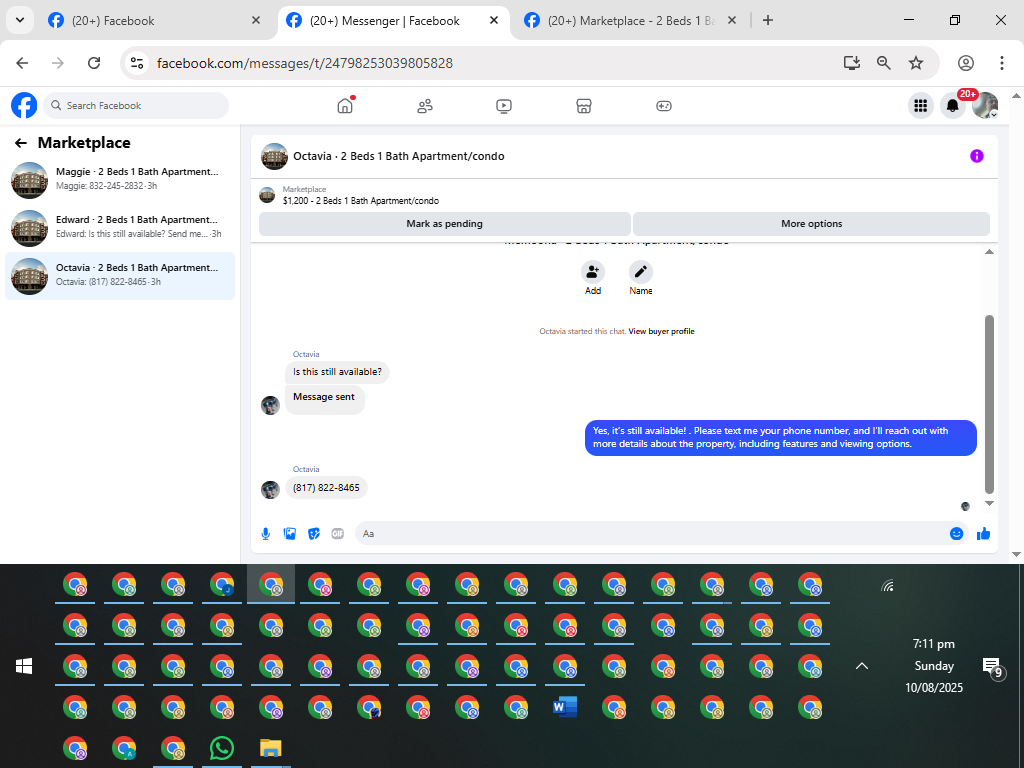Click the blue Yes, it's still available reply
Screen dimensions: 1024x768
(780, 438)
